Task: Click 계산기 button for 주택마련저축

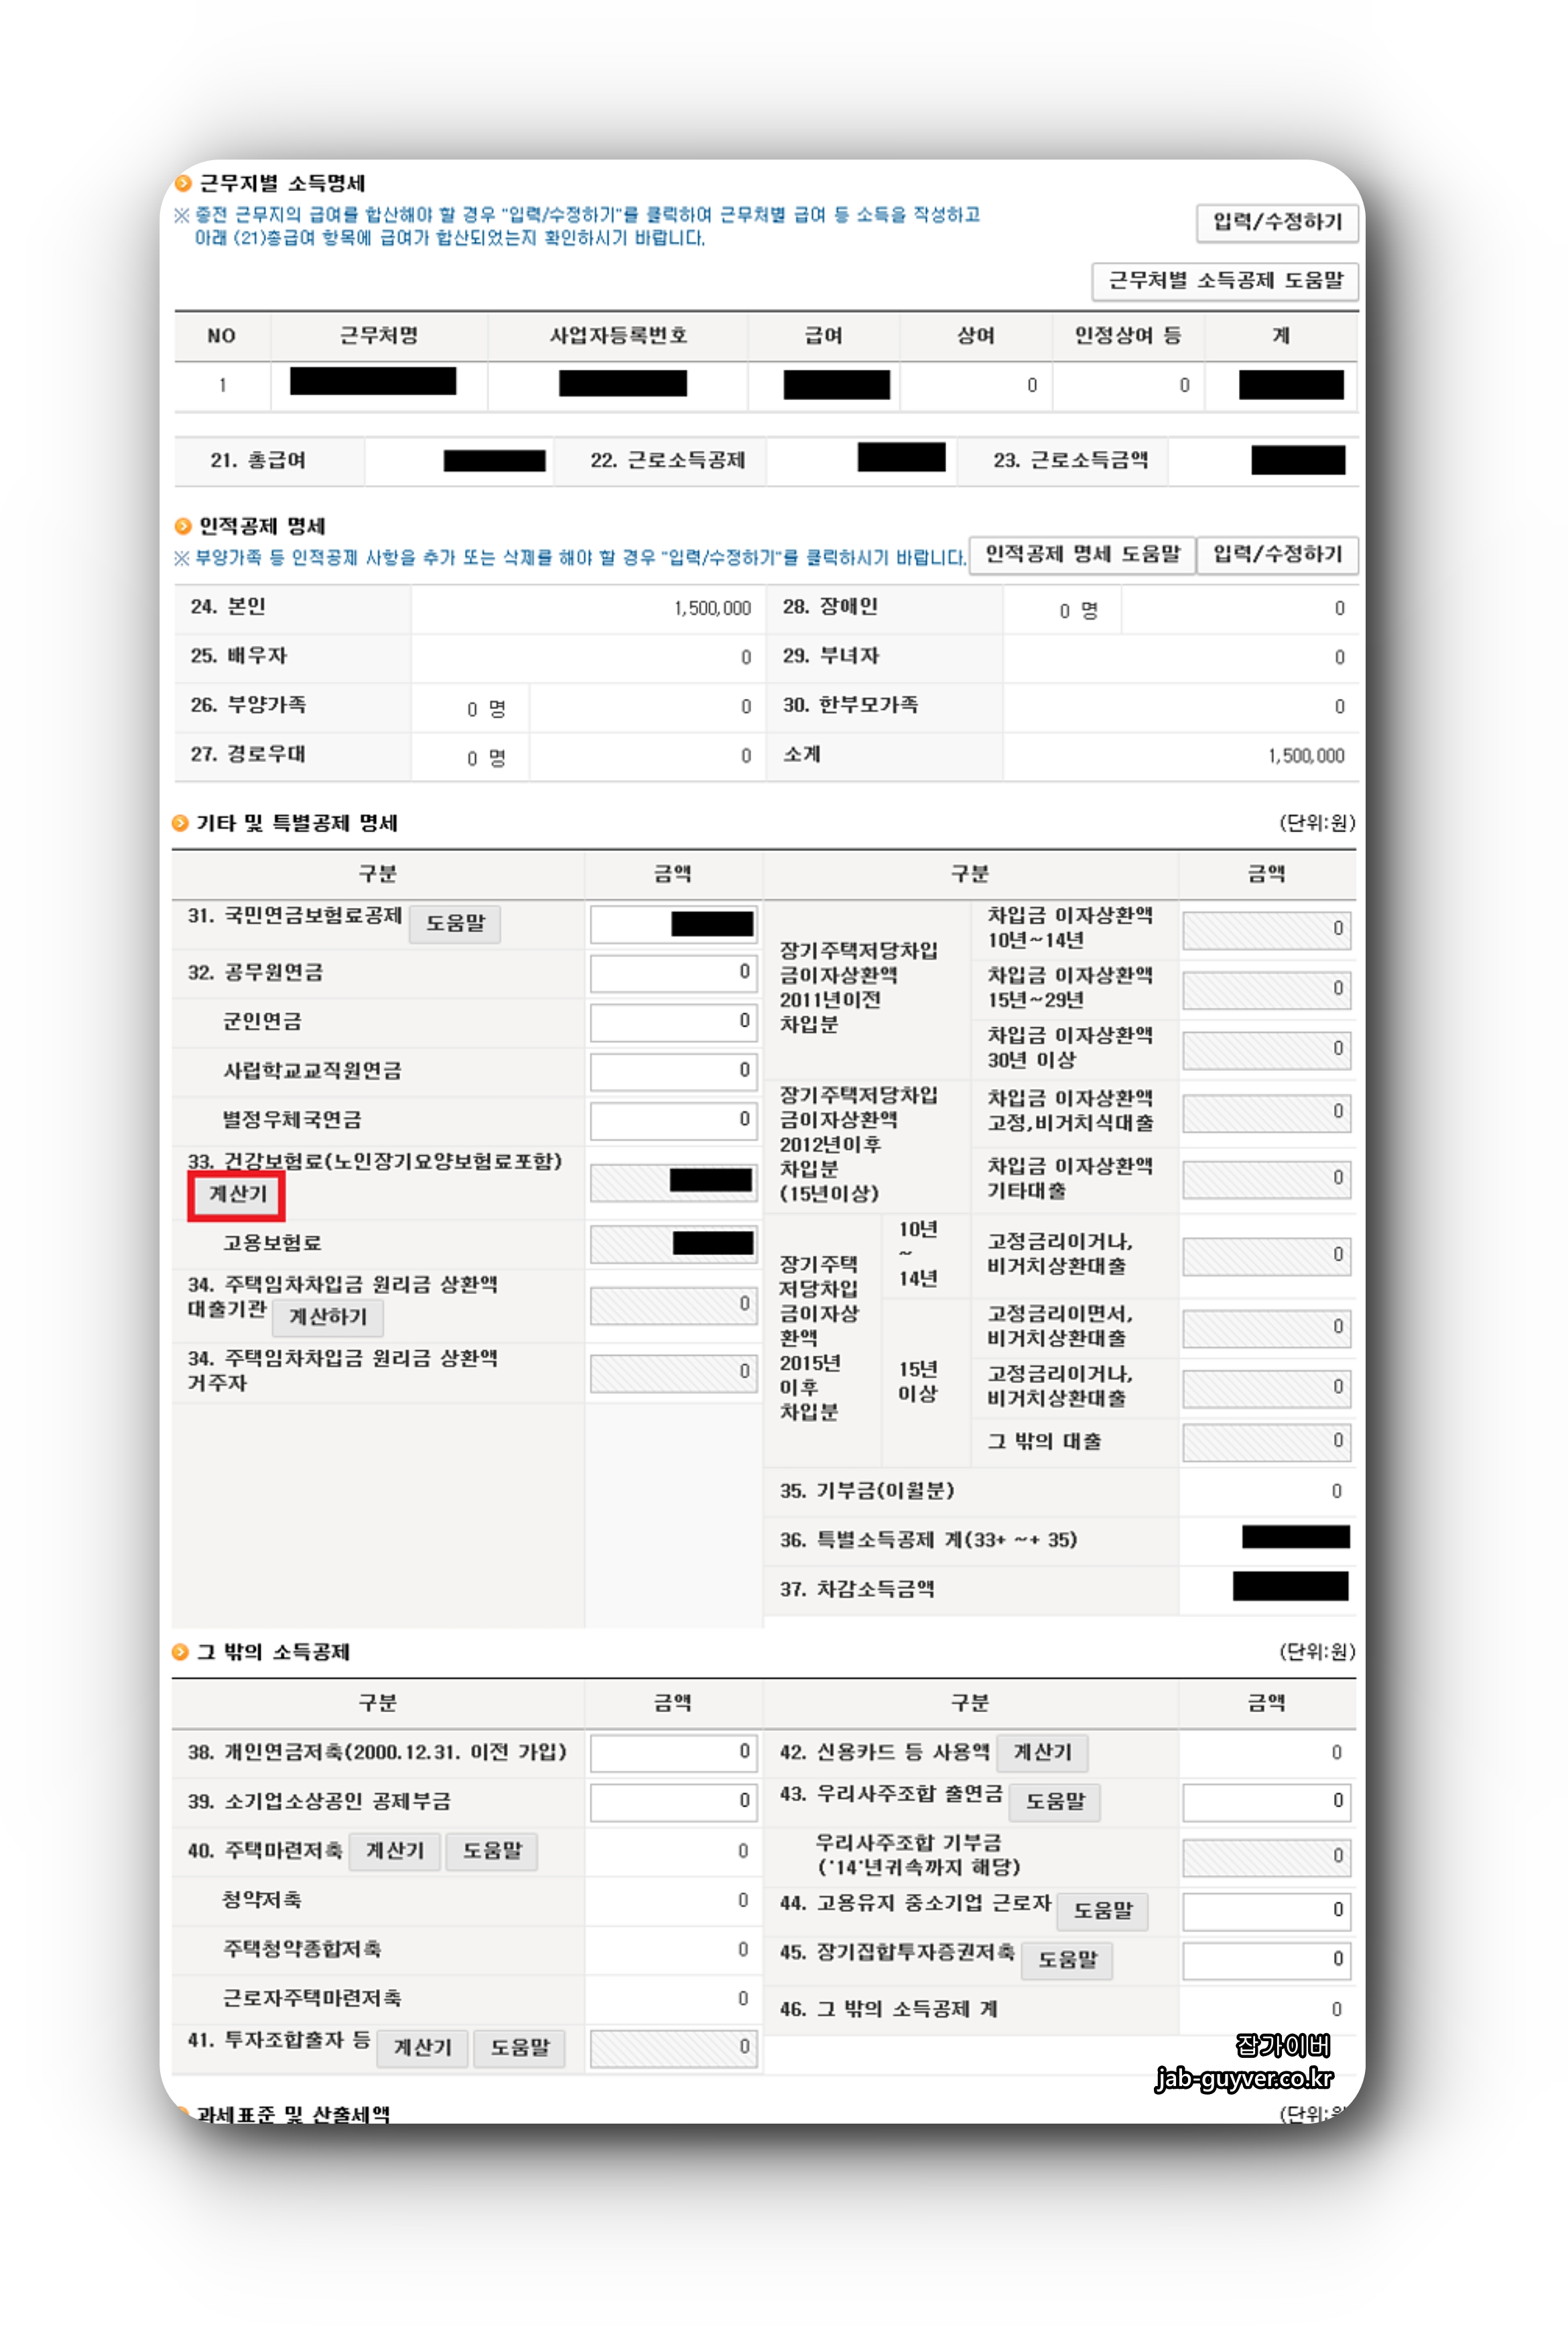Action: (394, 1851)
